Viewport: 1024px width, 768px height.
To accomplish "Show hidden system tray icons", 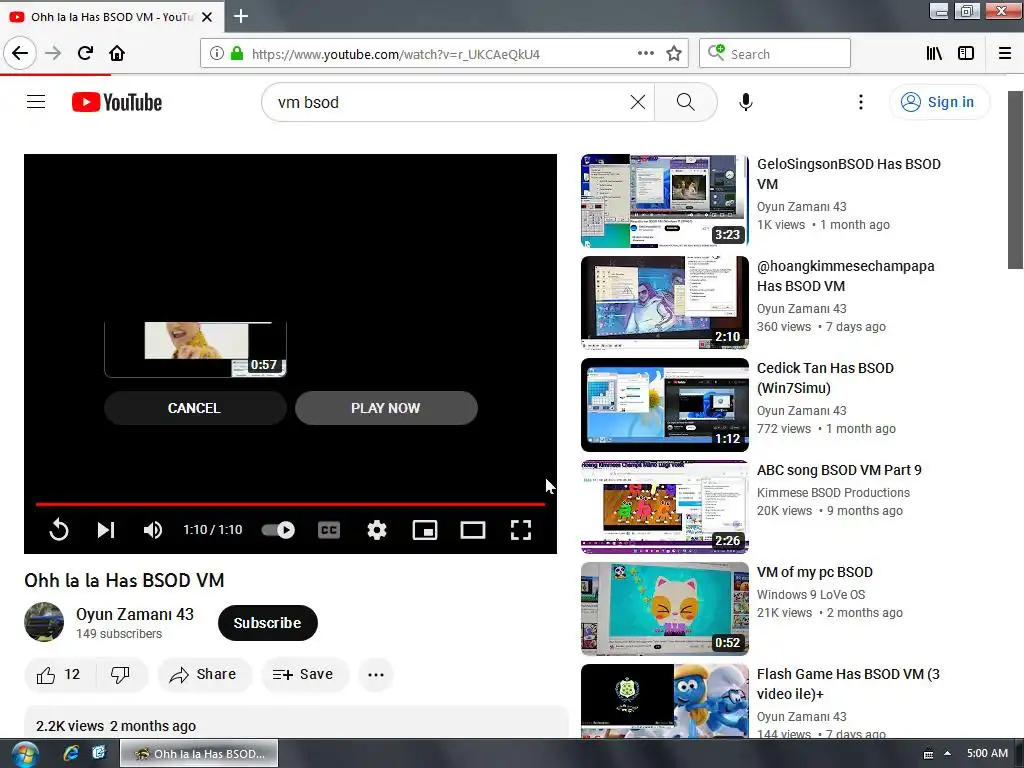I will (947, 754).
